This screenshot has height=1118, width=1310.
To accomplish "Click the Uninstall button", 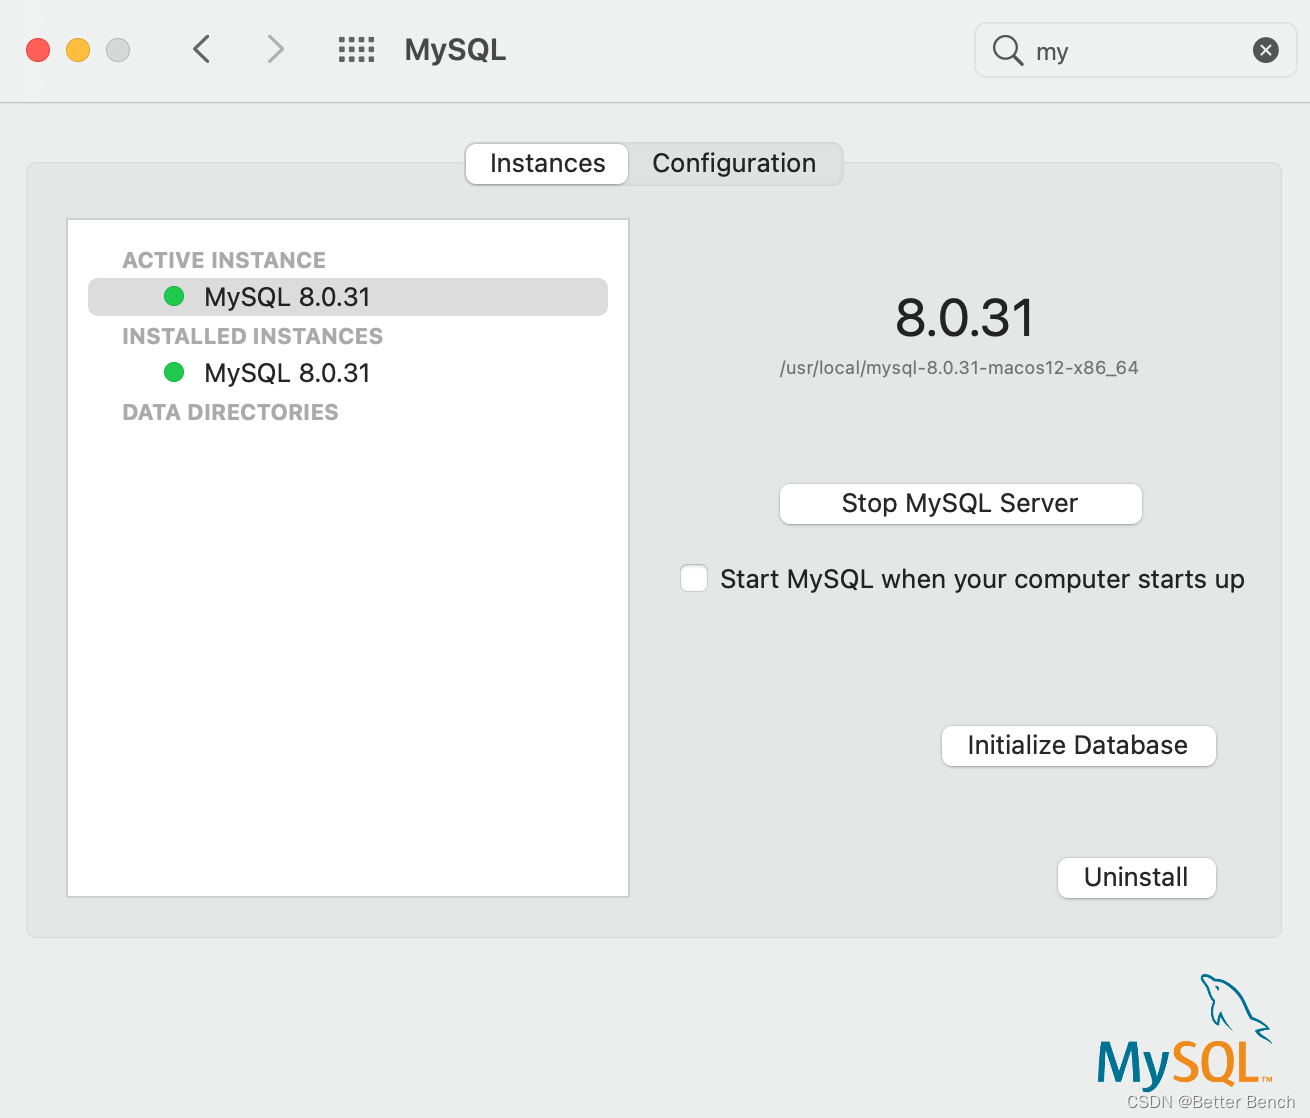I will tap(1136, 877).
